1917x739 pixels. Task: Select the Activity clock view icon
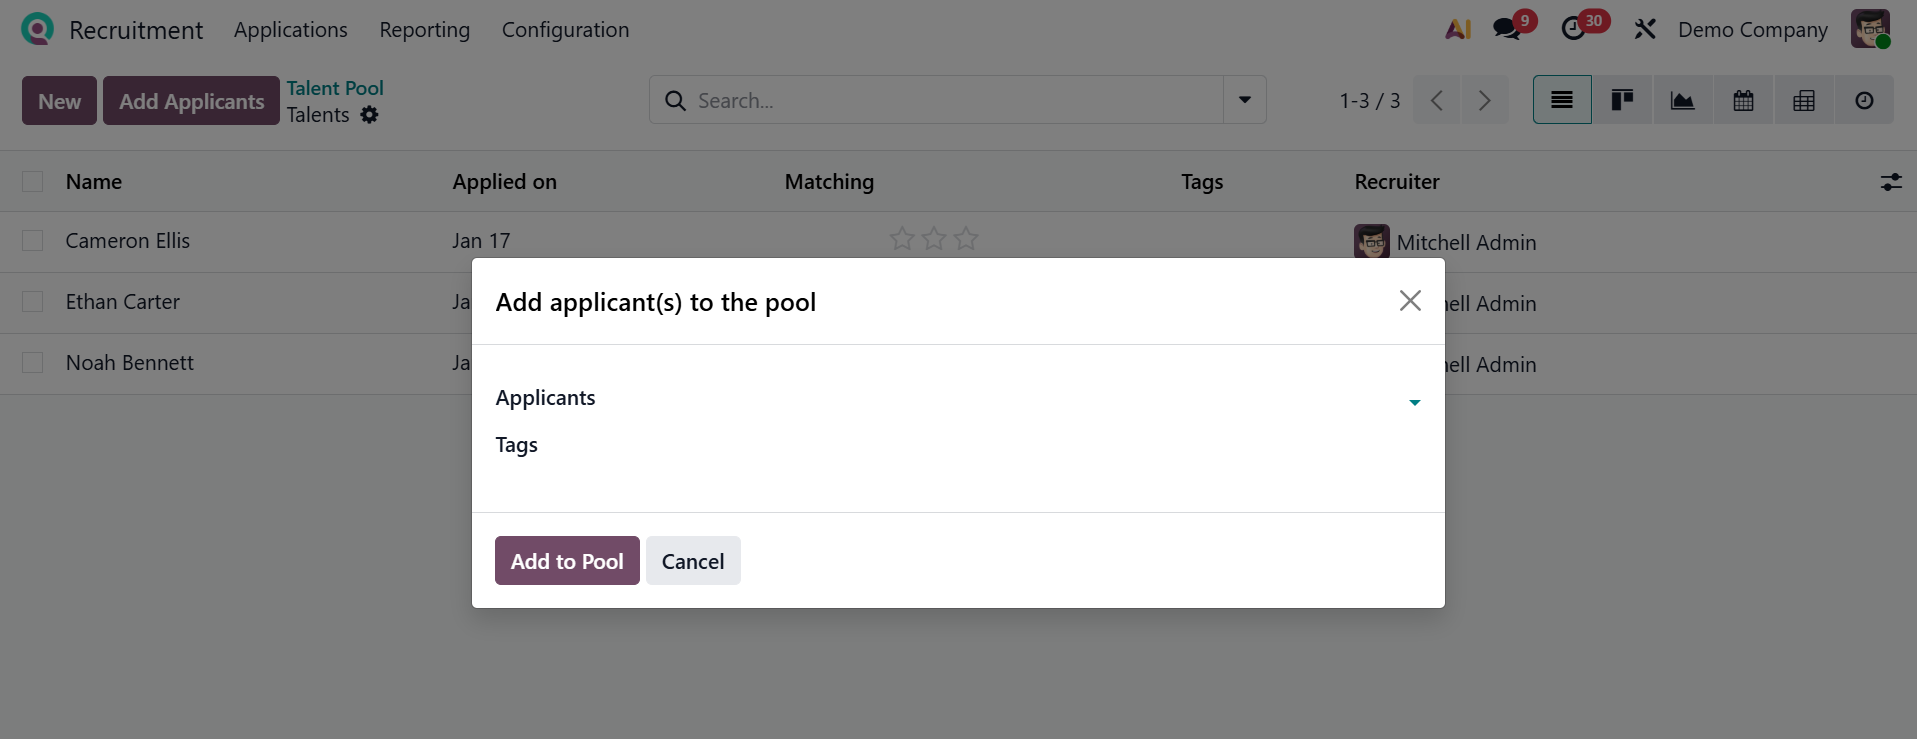click(1864, 100)
